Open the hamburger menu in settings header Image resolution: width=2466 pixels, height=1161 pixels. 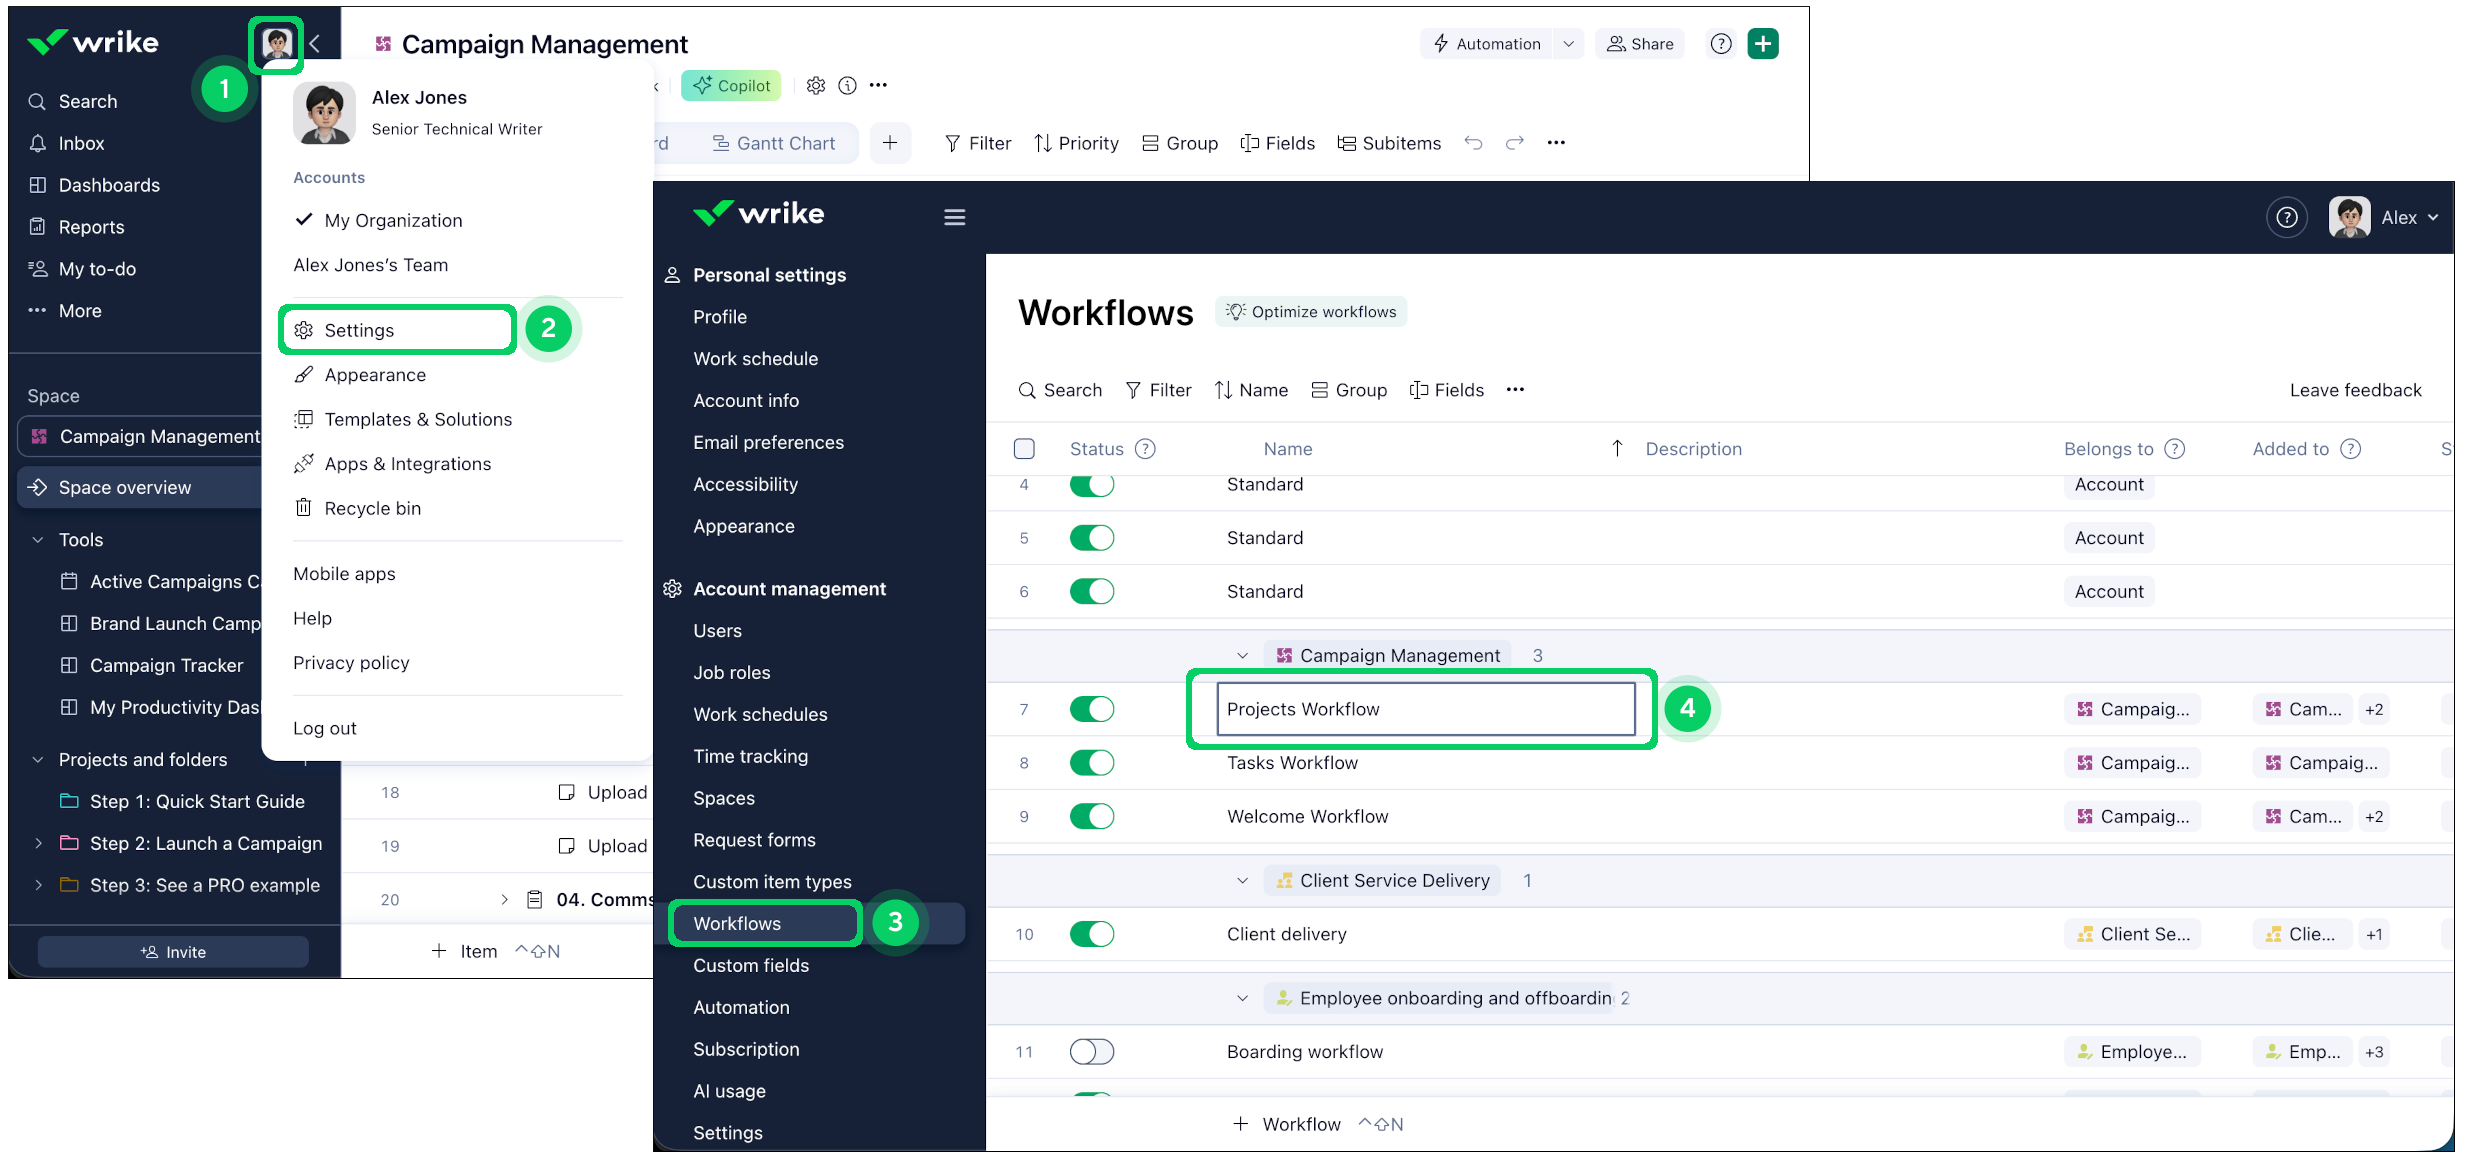pos(954,217)
